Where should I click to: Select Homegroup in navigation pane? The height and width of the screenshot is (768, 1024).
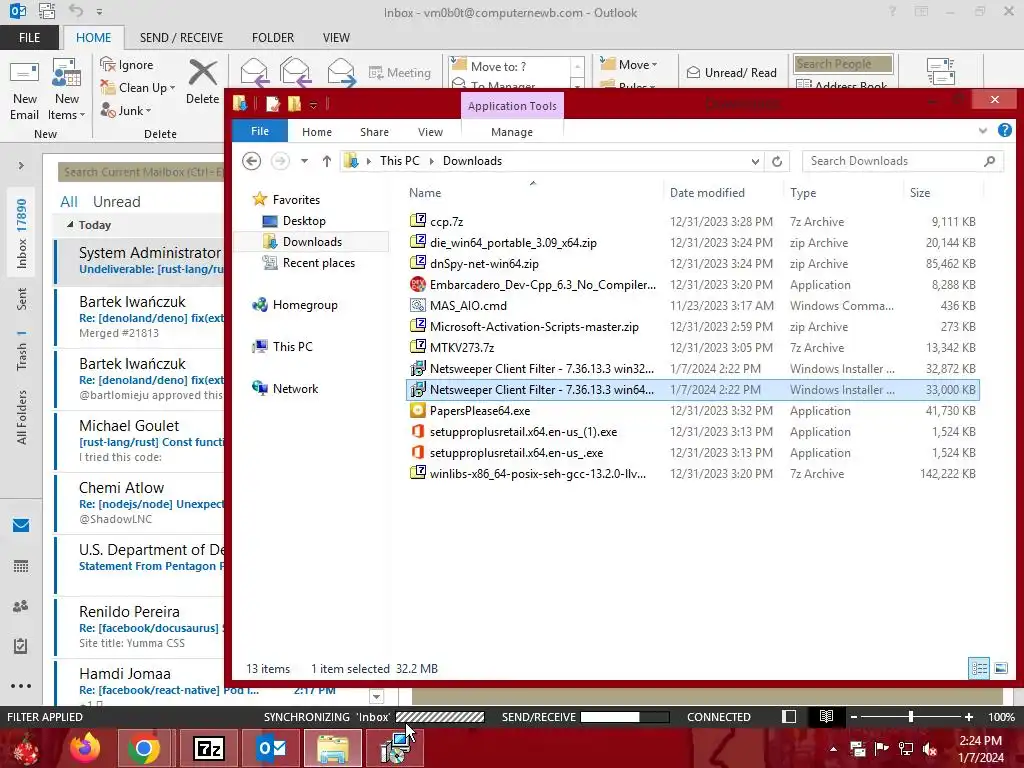point(295,304)
